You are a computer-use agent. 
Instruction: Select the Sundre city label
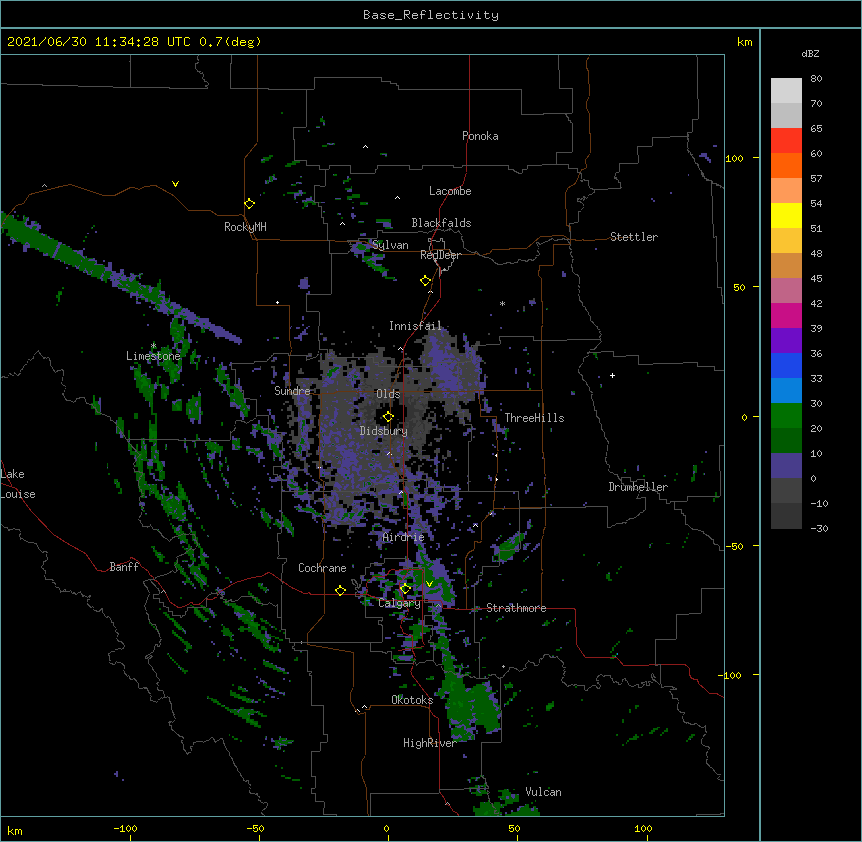tap(292, 391)
